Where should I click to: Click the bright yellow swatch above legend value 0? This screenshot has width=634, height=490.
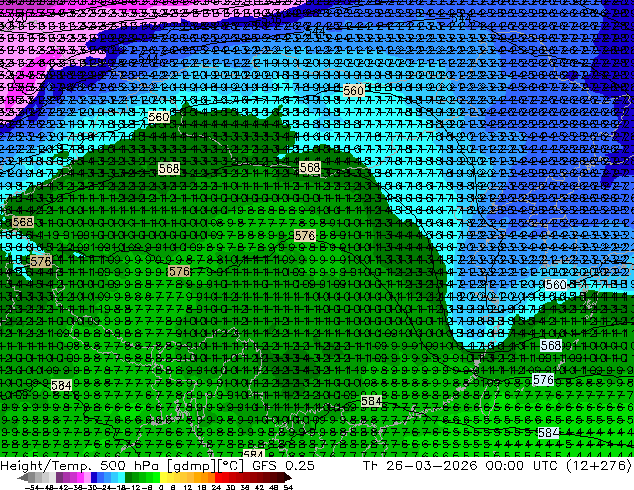click(x=163, y=477)
